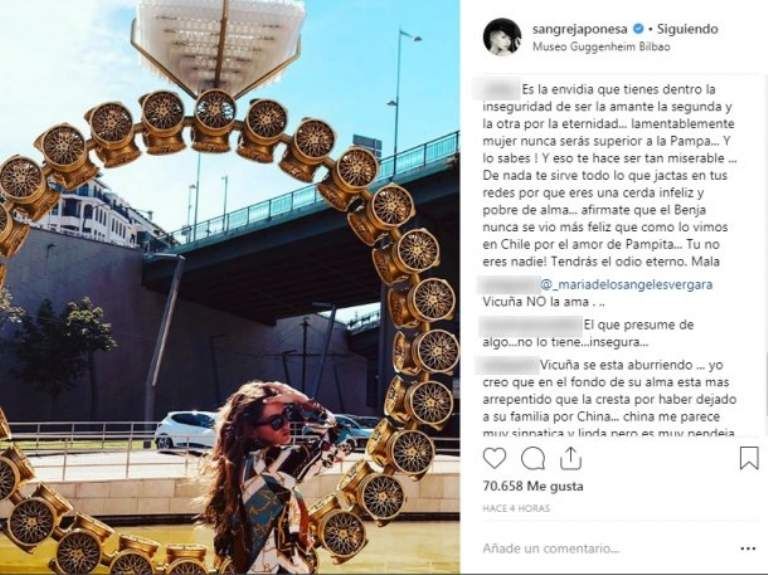Click the 'Hace 4 horas' timestamp
This screenshot has width=768, height=575.
pos(517,510)
